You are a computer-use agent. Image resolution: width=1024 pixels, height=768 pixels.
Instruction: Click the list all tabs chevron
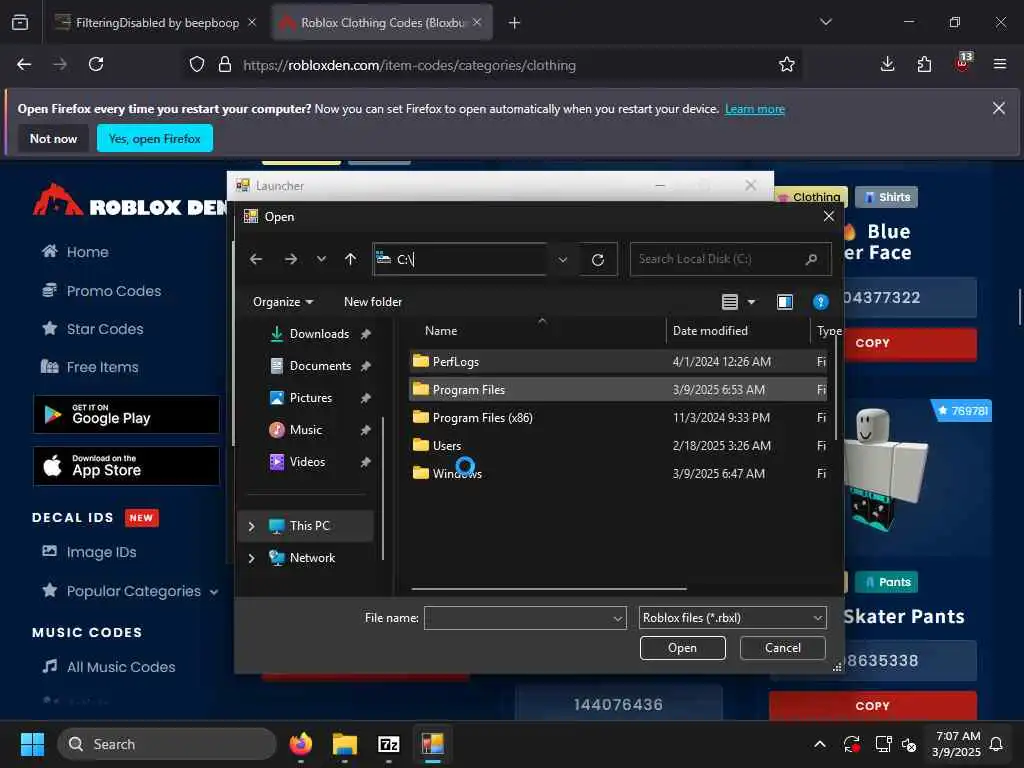(825, 22)
